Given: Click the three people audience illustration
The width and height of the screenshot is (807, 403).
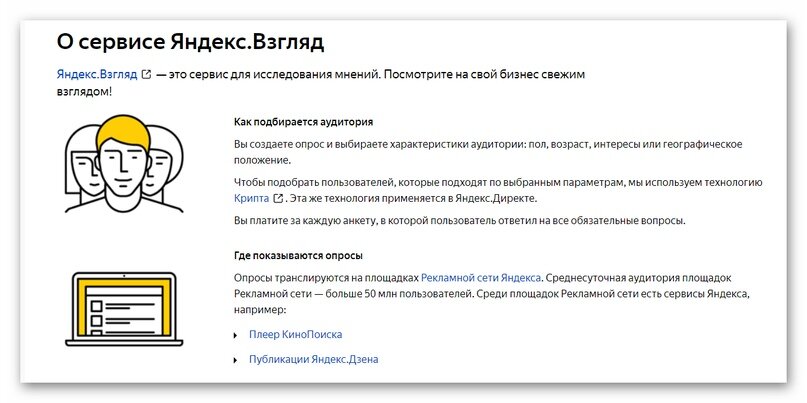Looking at the screenshot, I should pyautogui.click(x=124, y=164).
